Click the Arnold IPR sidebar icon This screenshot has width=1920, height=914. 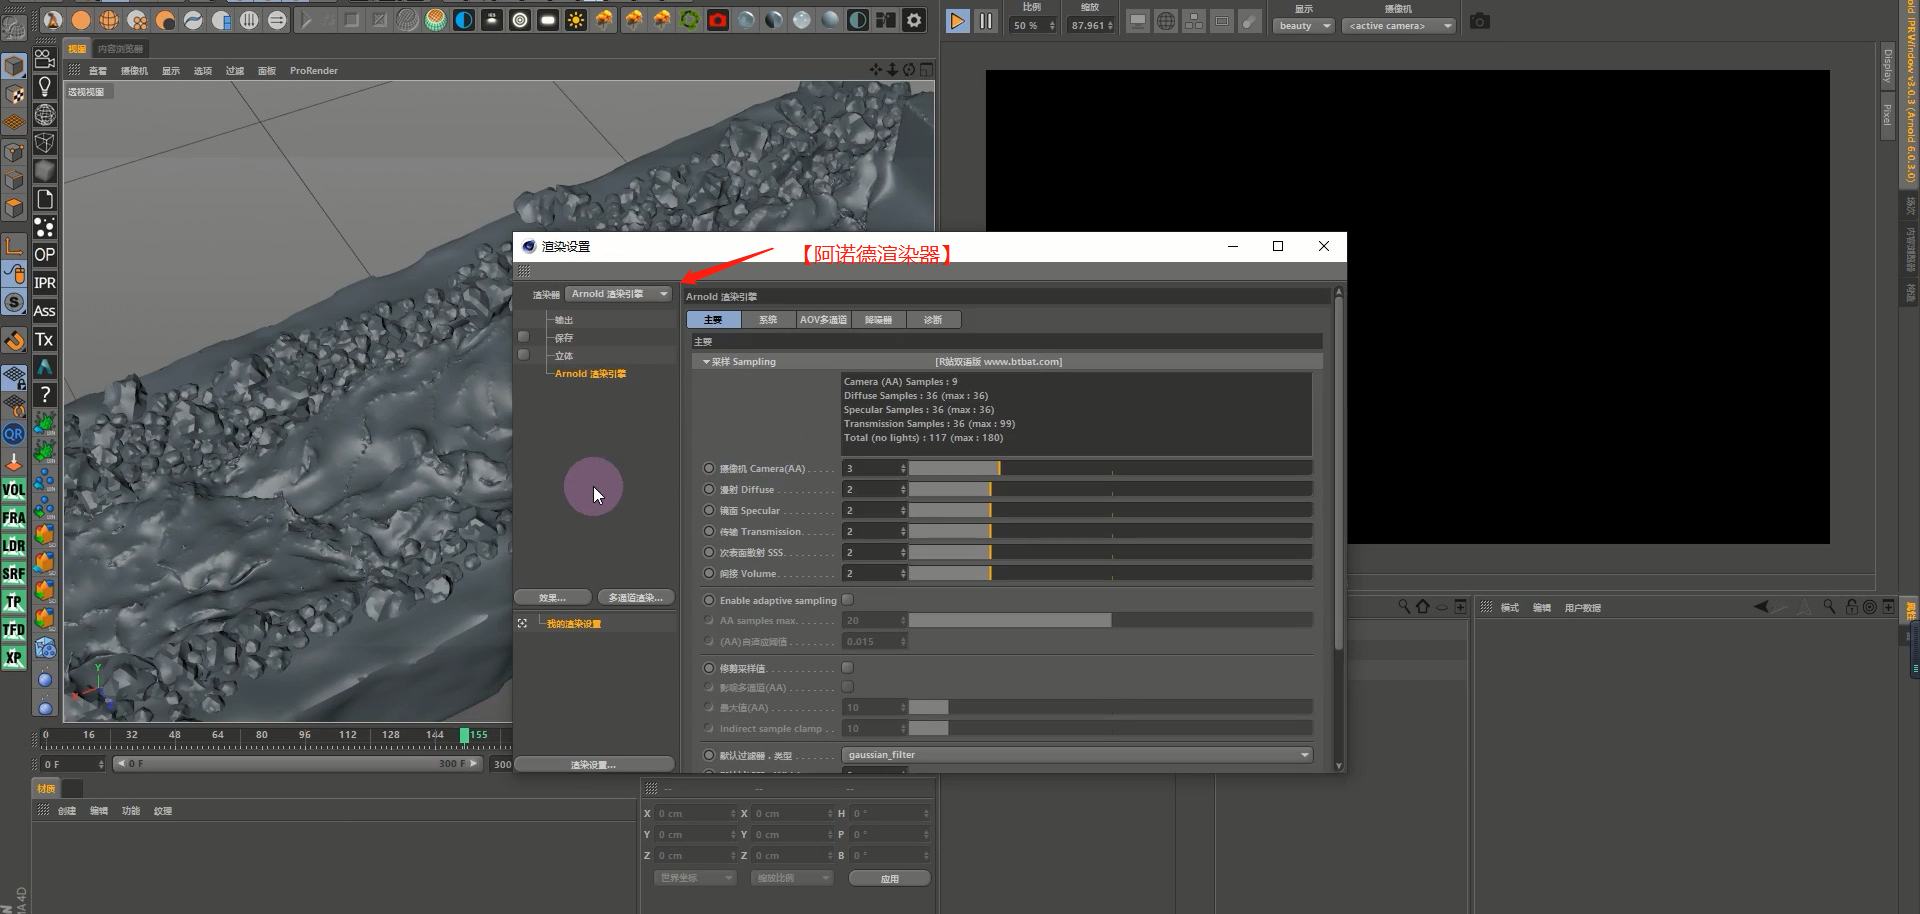[44, 283]
